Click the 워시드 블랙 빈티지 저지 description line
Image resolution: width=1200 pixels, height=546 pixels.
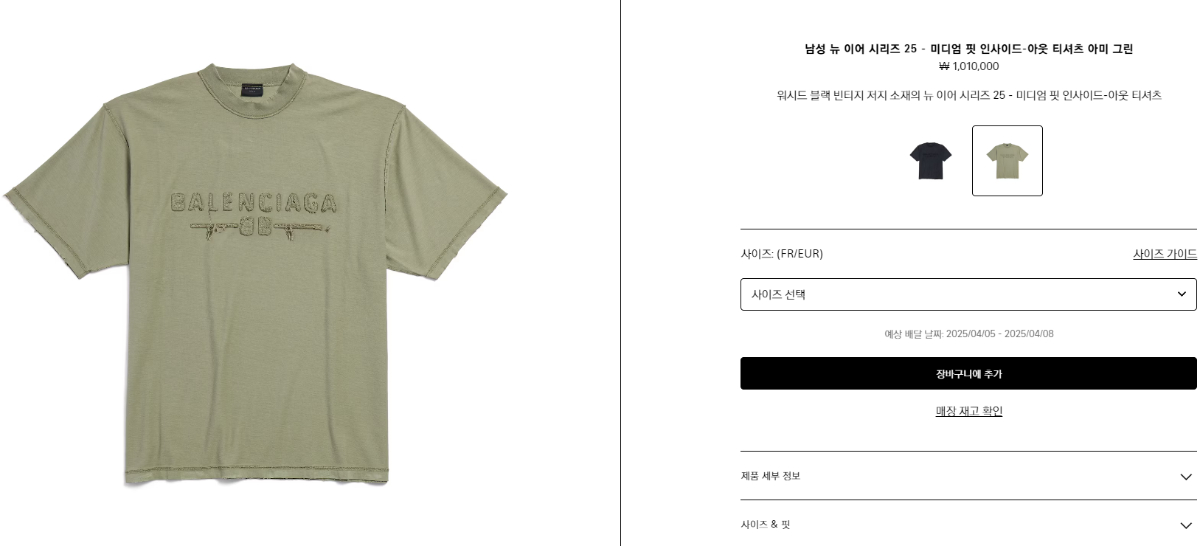coord(968,96)
